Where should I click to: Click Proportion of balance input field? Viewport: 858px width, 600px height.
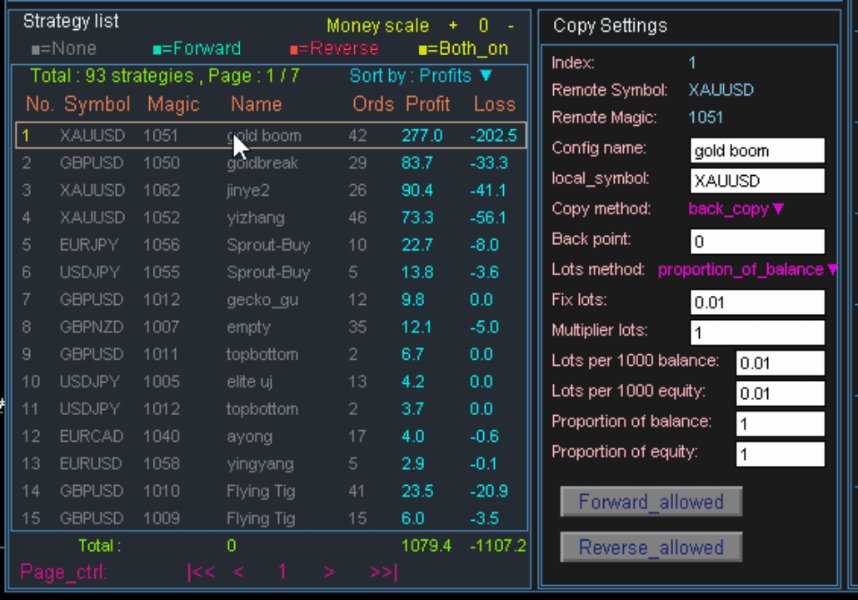click(780, 424)
